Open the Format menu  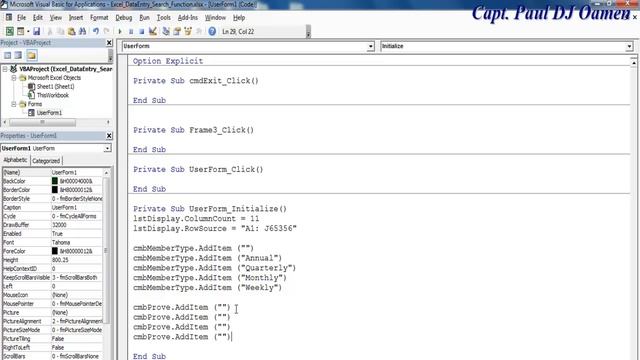point(99,18)
